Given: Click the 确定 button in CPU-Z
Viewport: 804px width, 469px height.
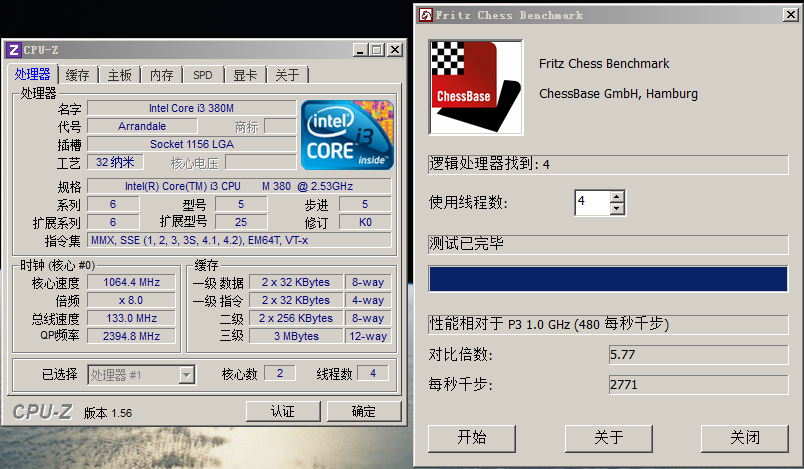Looking at the screenshot, I should click(364, 412).
